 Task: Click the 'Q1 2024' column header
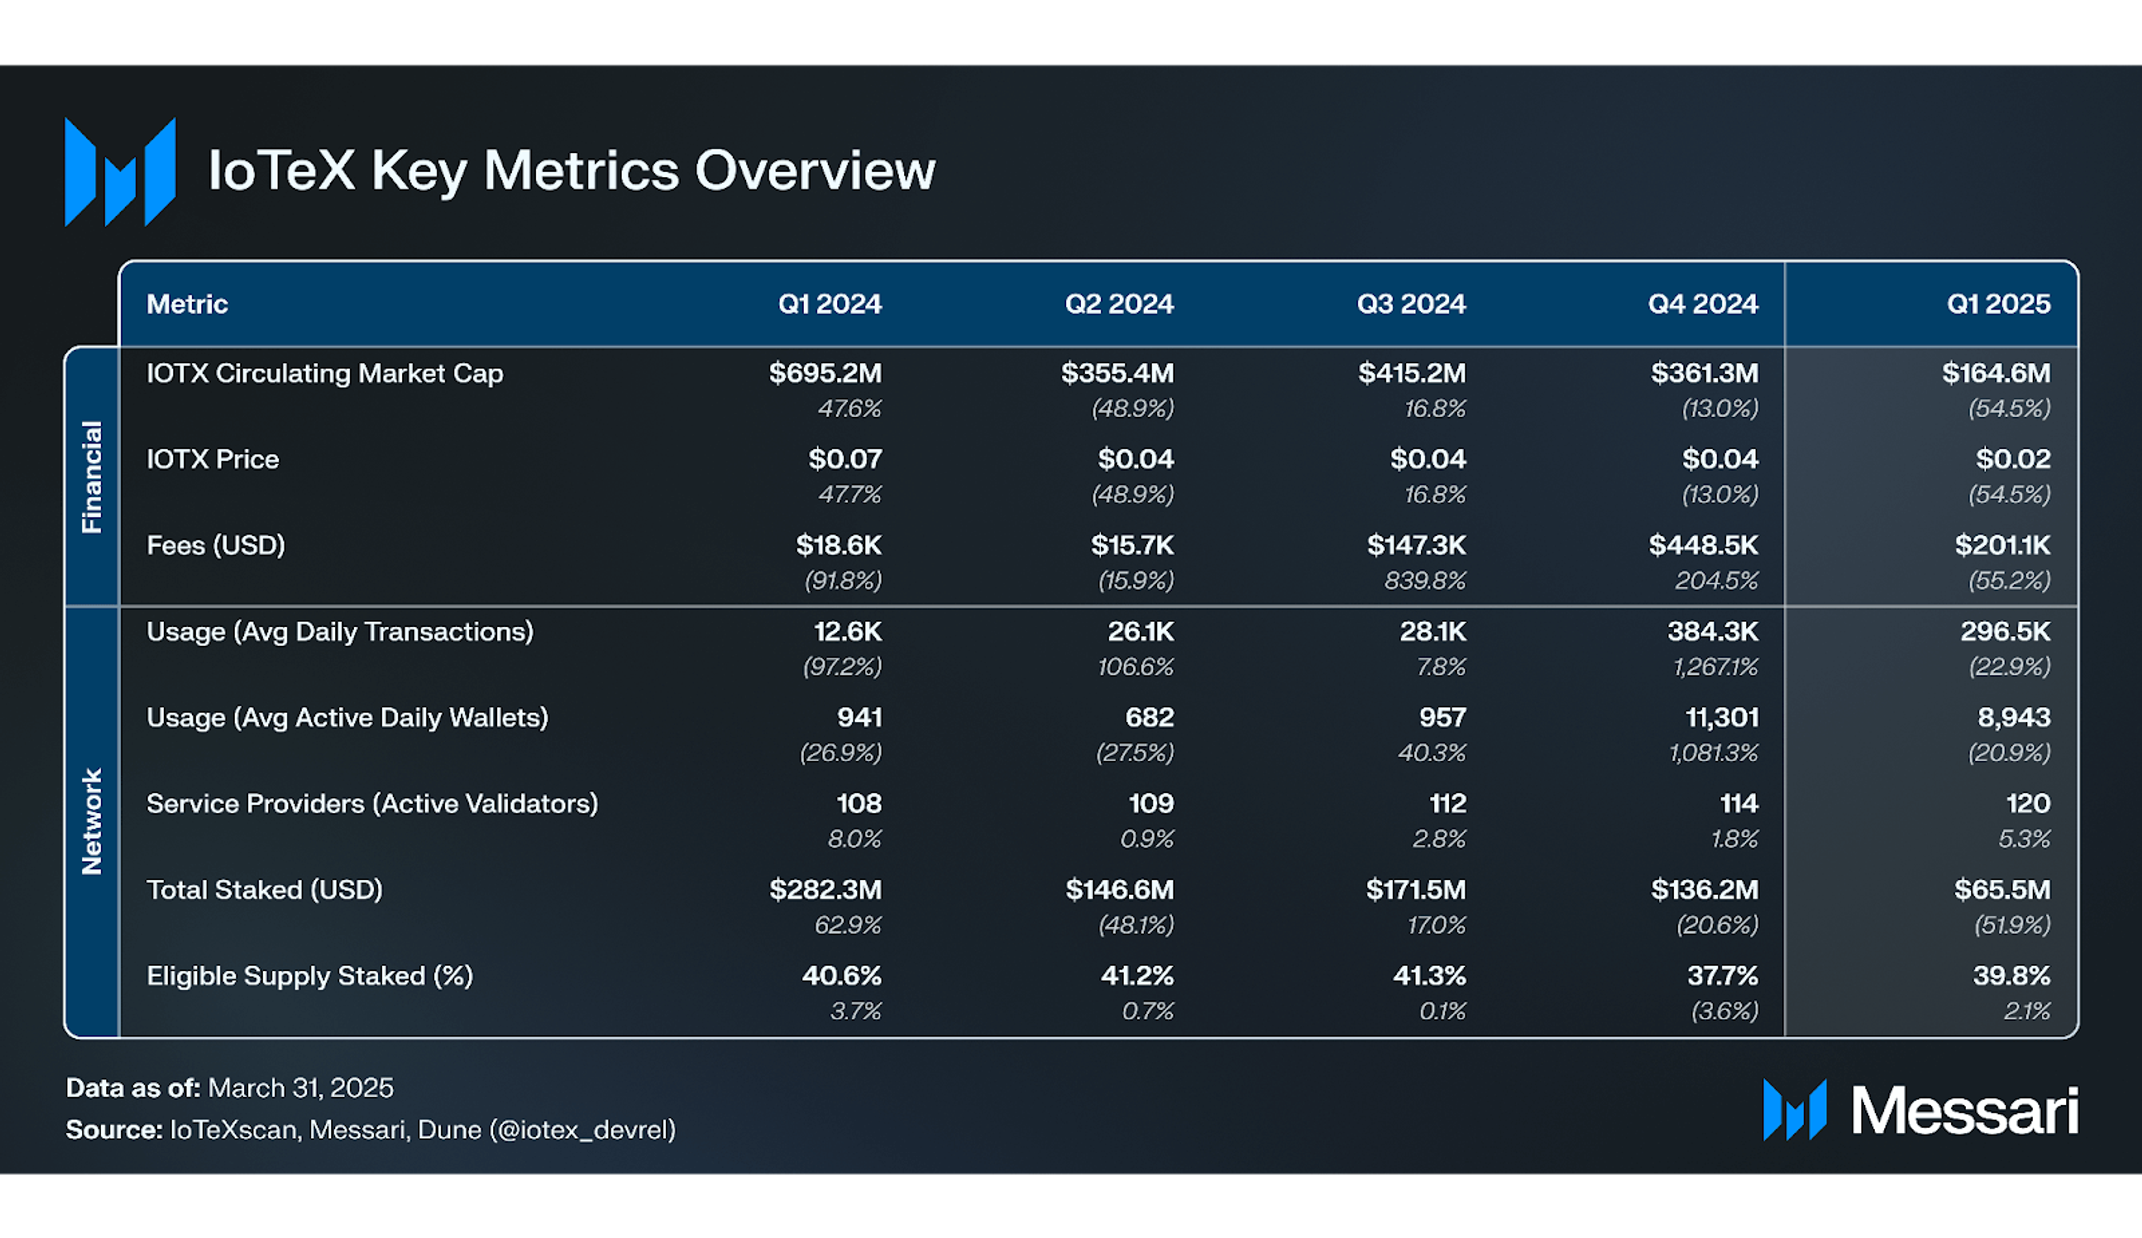click(830, 304)
